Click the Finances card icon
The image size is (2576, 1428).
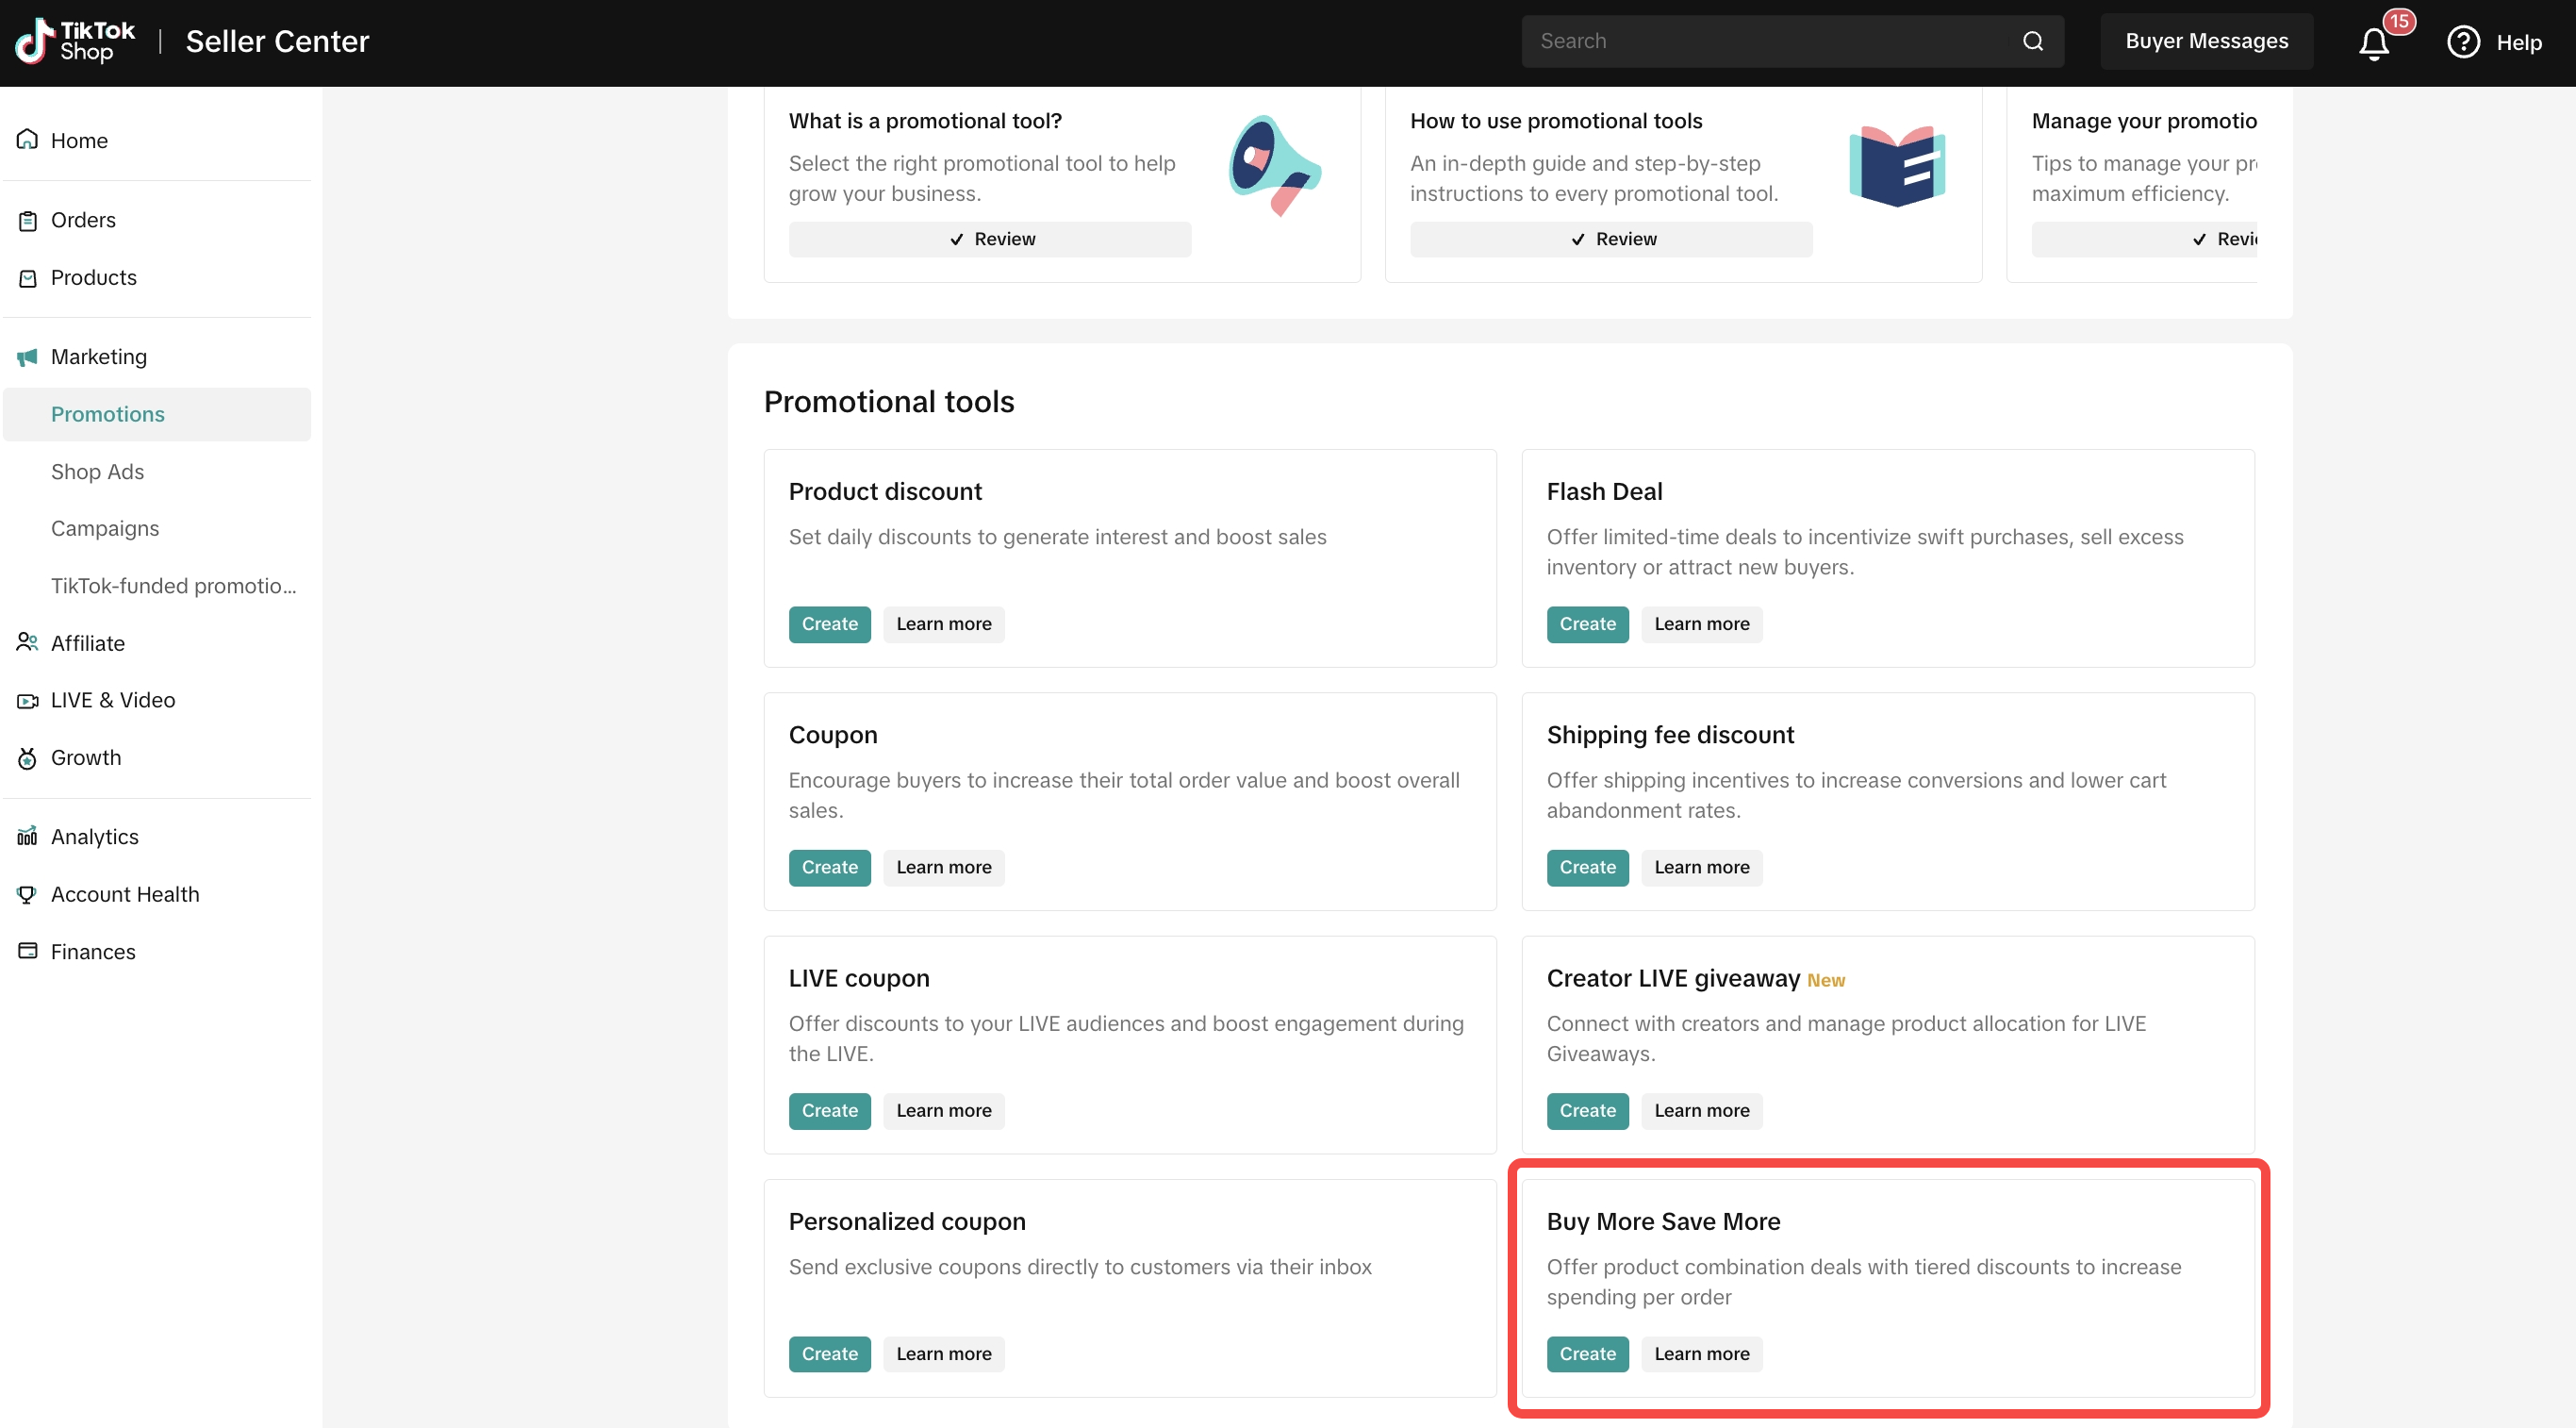pyautogui.click(x=27, y=951)
